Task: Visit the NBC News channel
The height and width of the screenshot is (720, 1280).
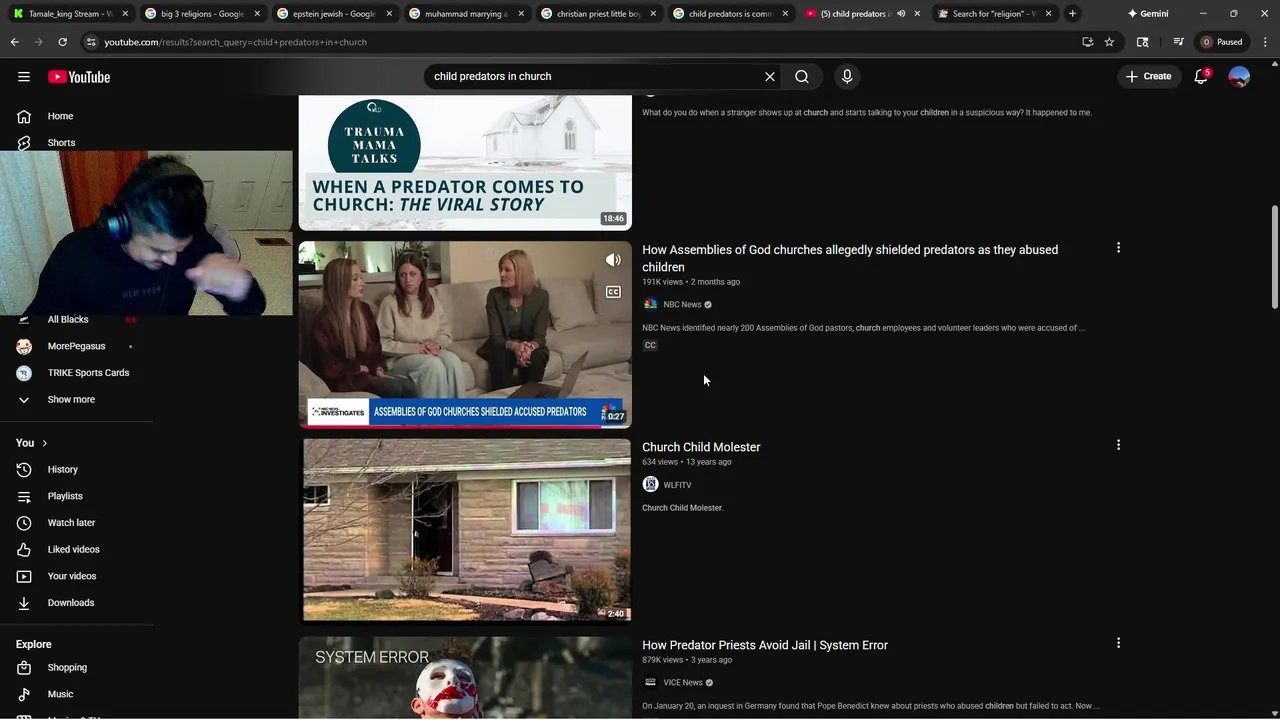Action: click(682, 304)
